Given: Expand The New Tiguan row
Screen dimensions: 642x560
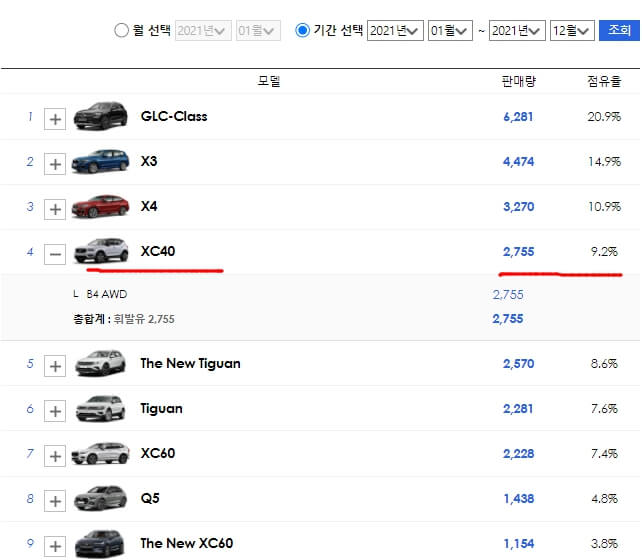Looking at the screenshot, I should (x=55, y=366).
